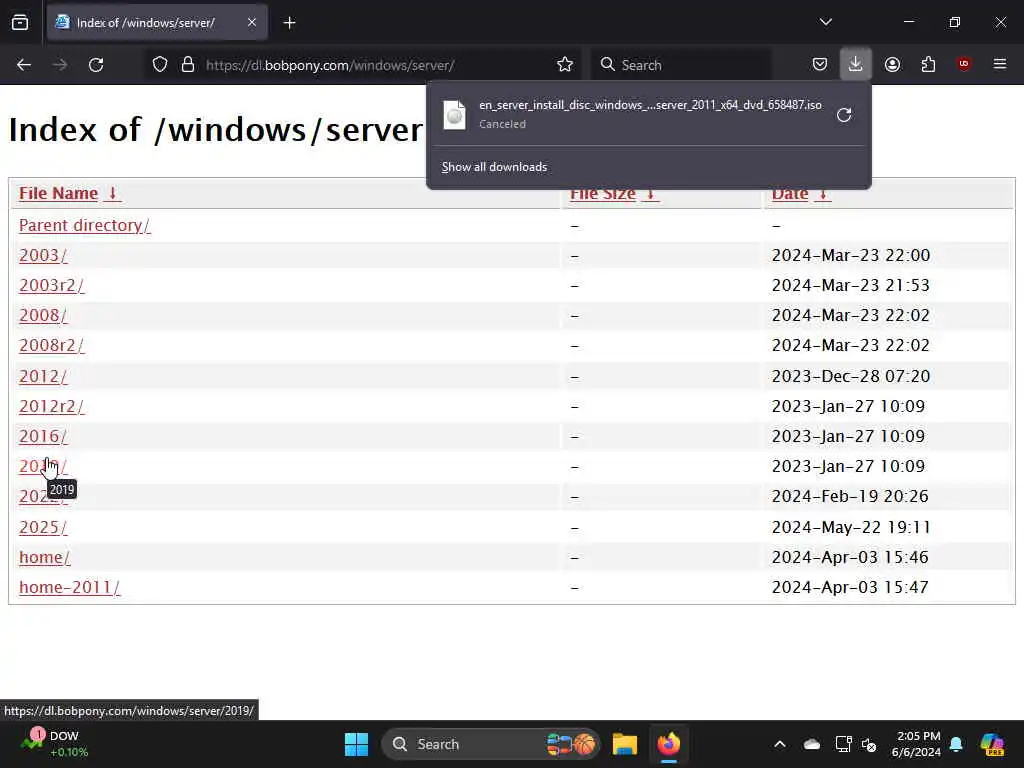Open muted volume tray icon
Screen dimensions: 1024x768
click(x=869, y=744)
